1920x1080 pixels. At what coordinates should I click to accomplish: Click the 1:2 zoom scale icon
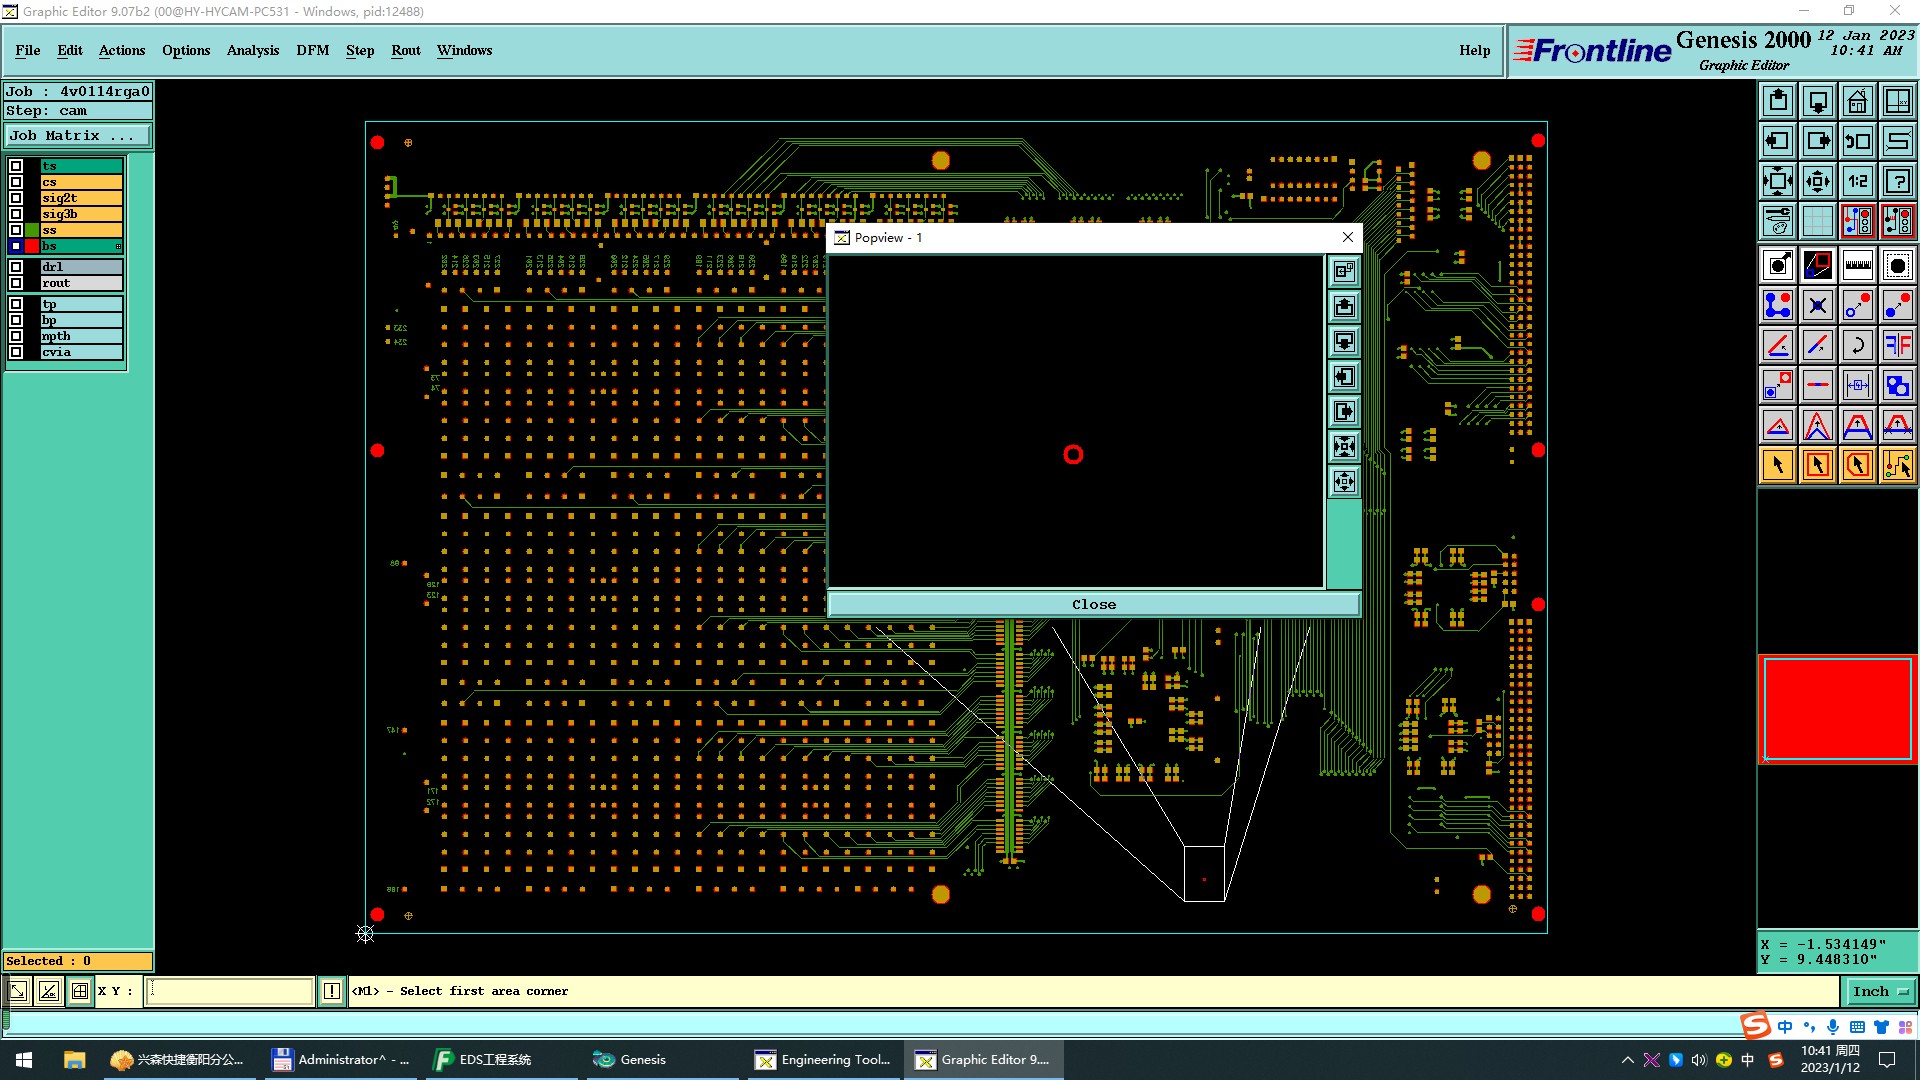pos(1857,181)
